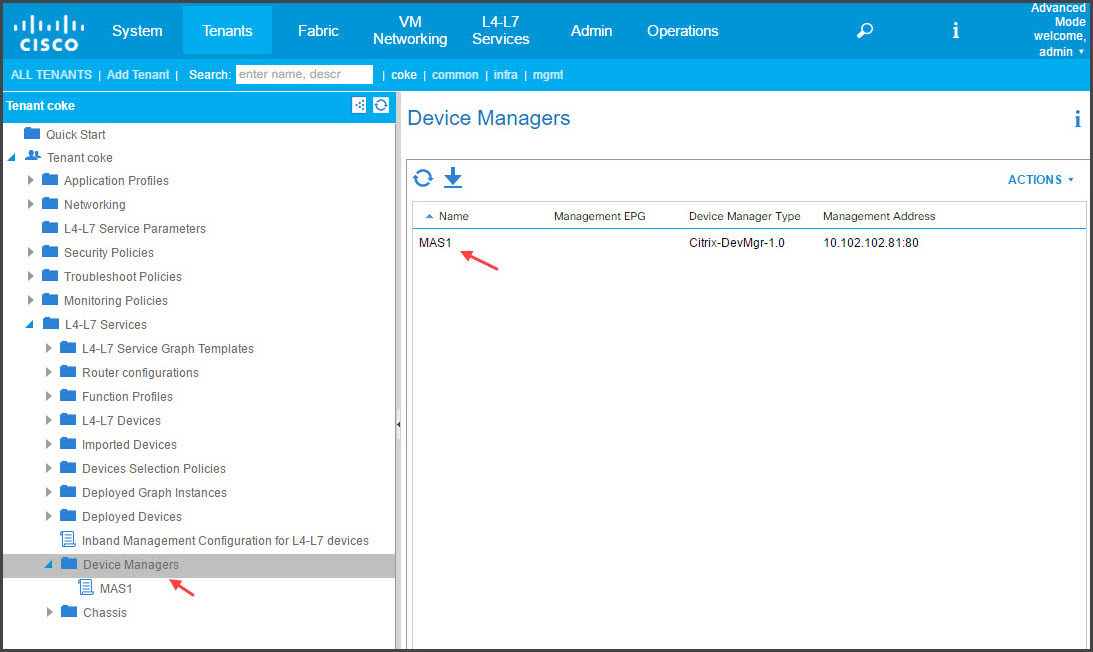Click the download icon above the table
Image resolution: width=1093 pixels, height=652 pixels.
[453, 178]
